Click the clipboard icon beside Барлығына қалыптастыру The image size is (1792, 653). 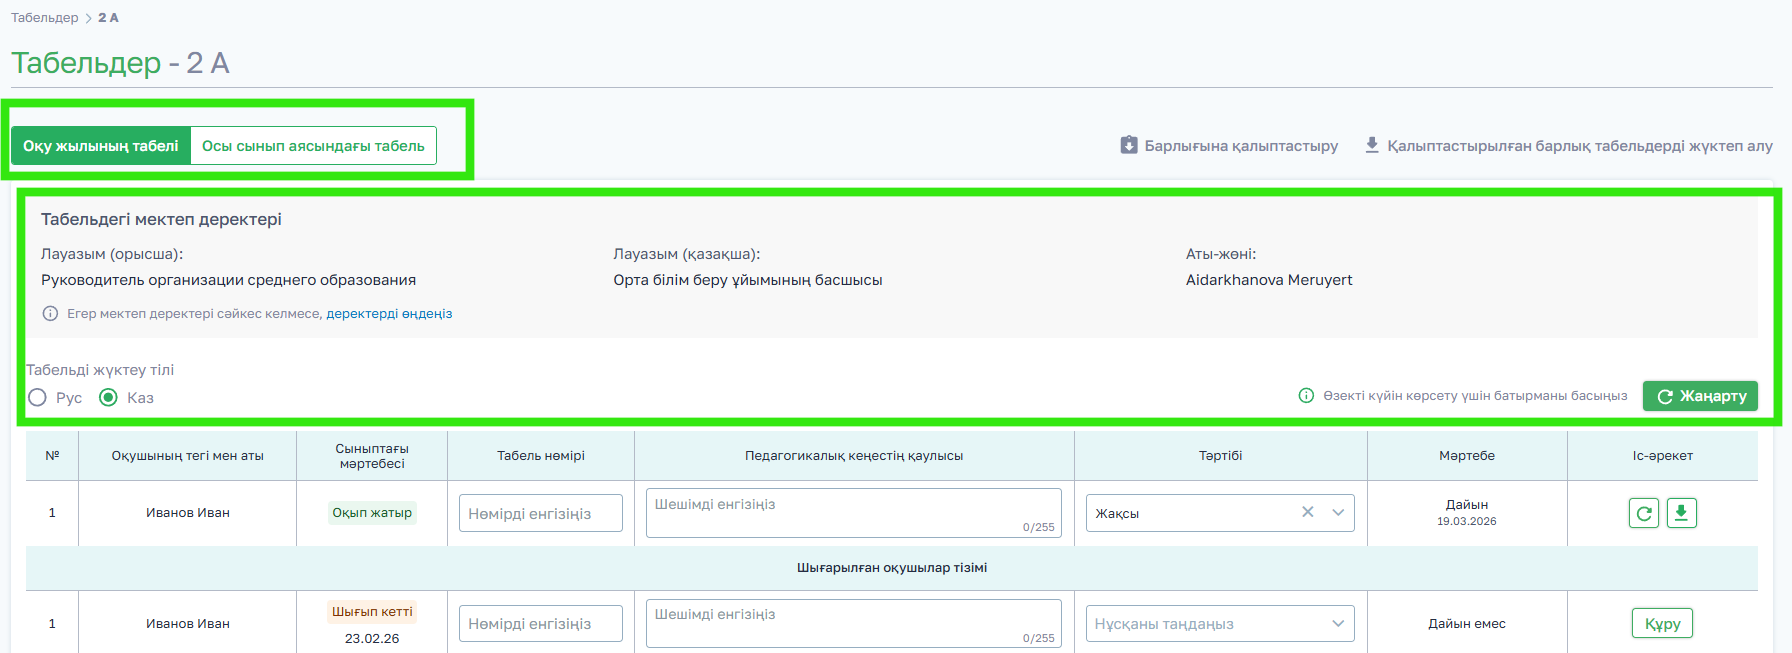tap(1129, 145)
